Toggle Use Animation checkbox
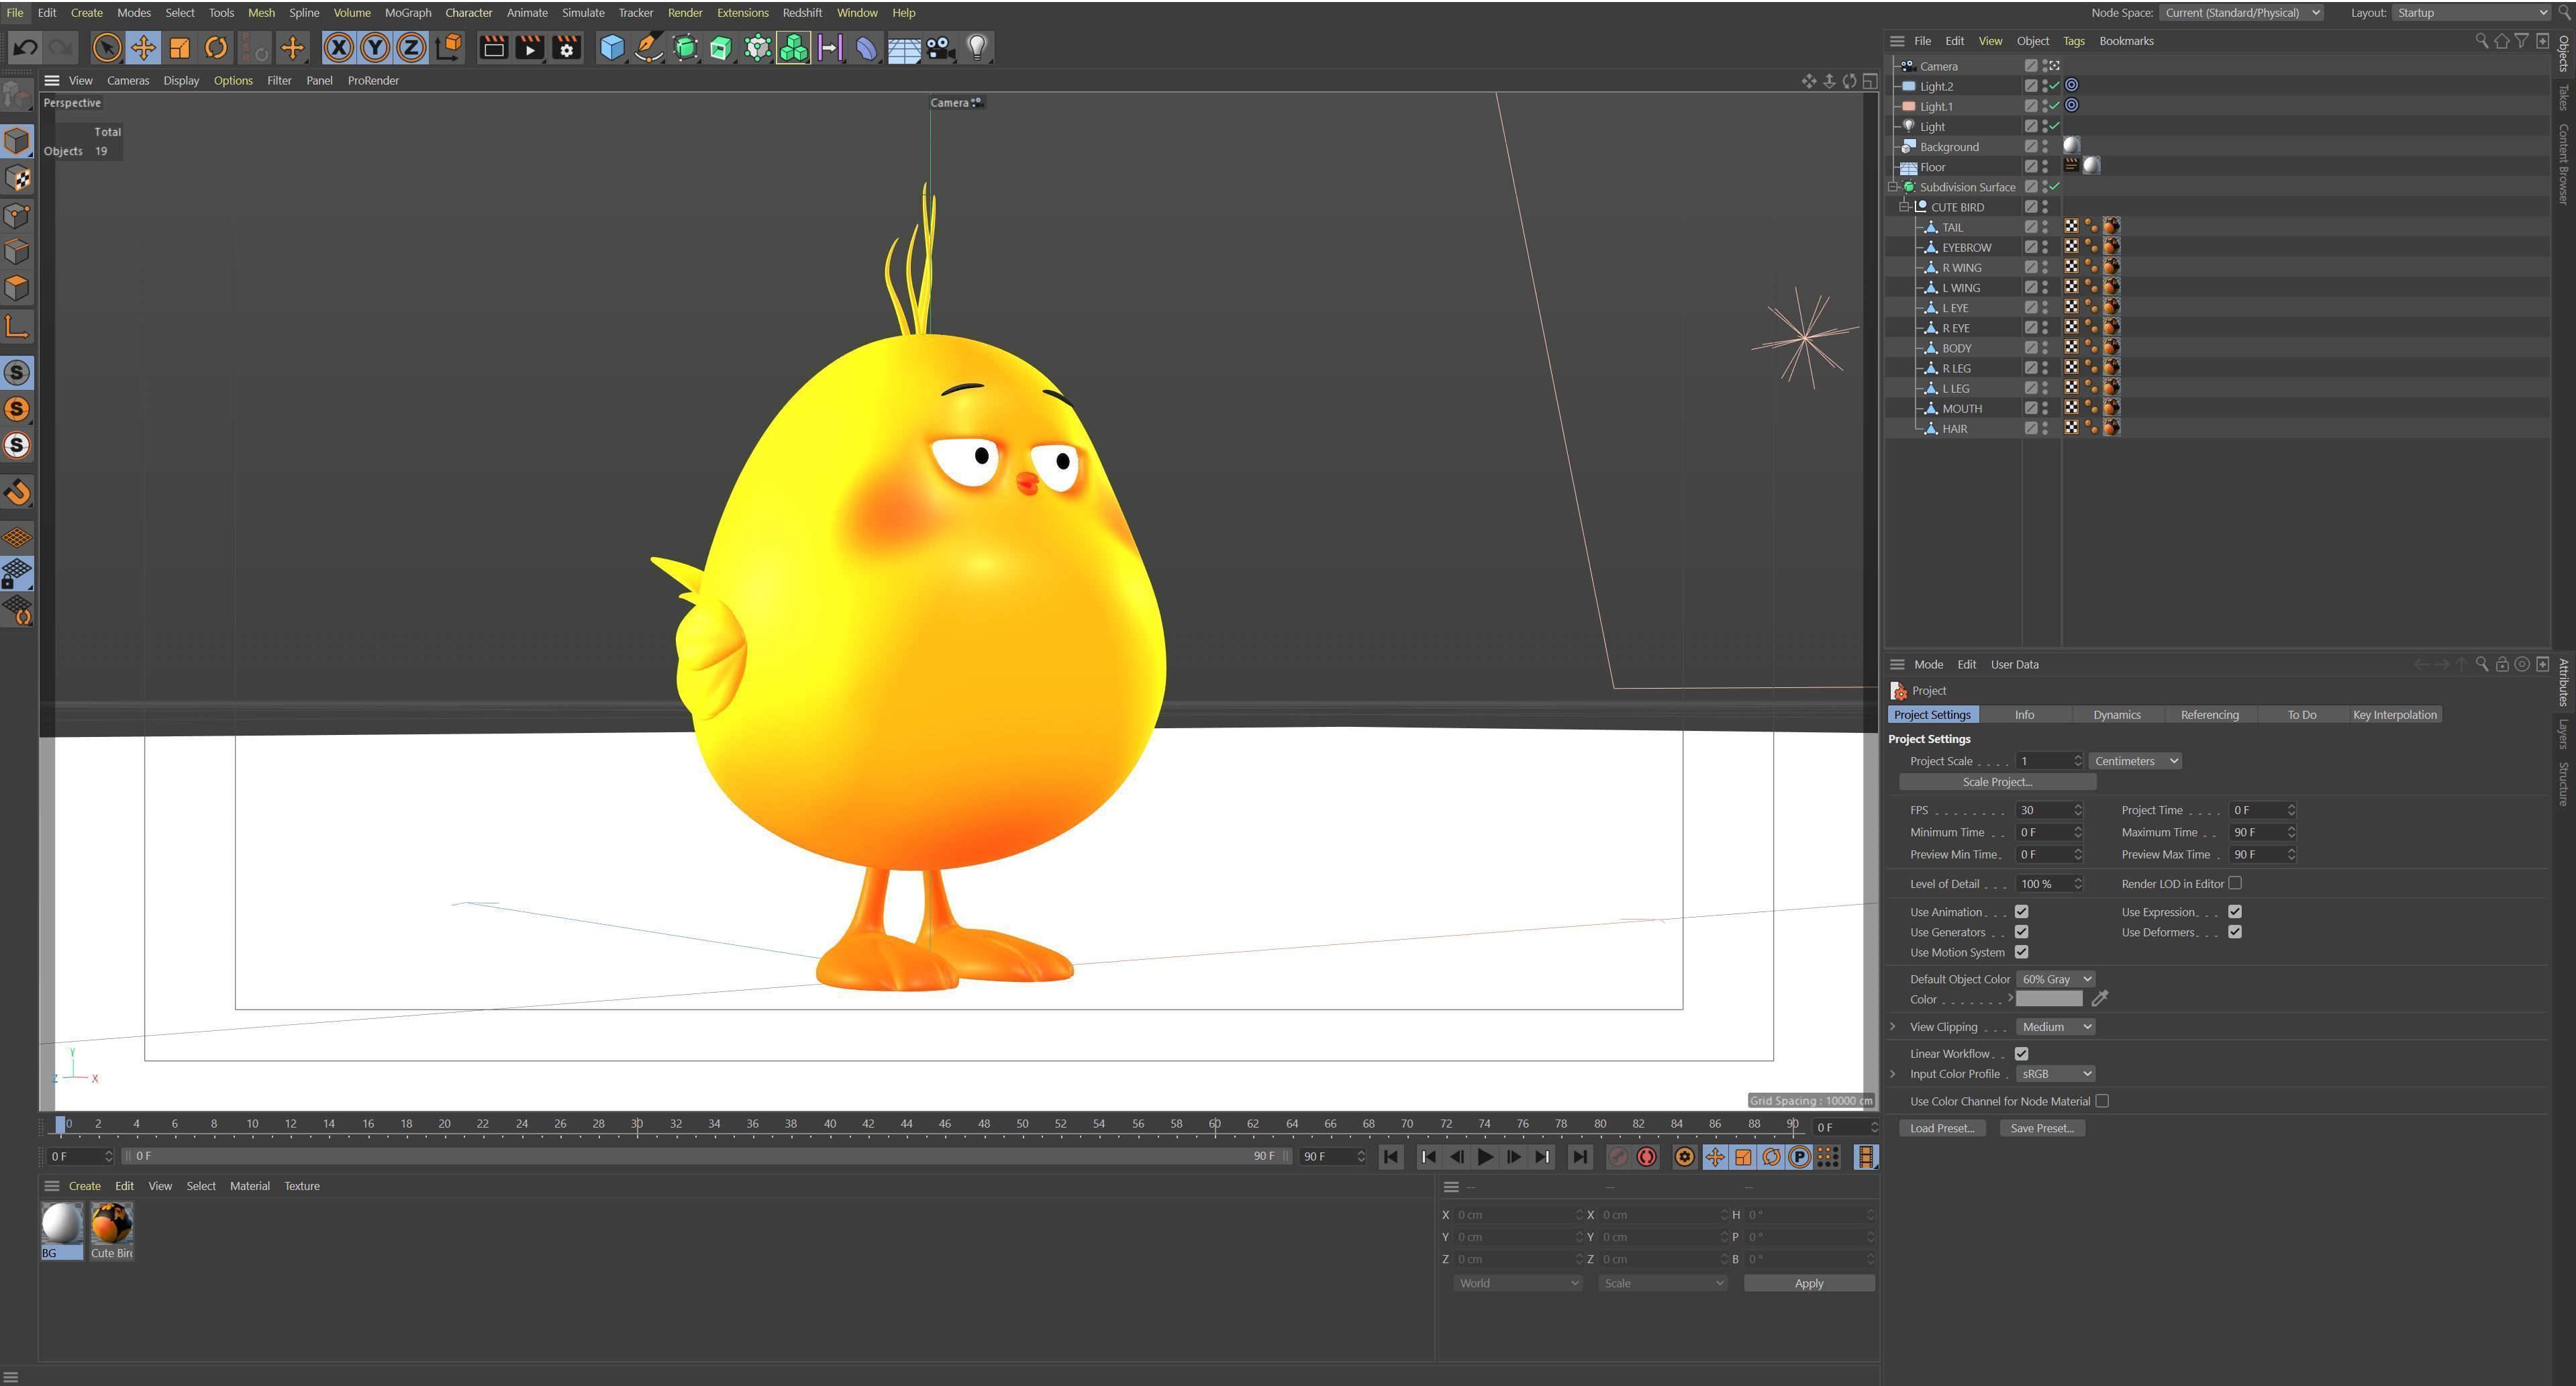 click(2021, 912)
